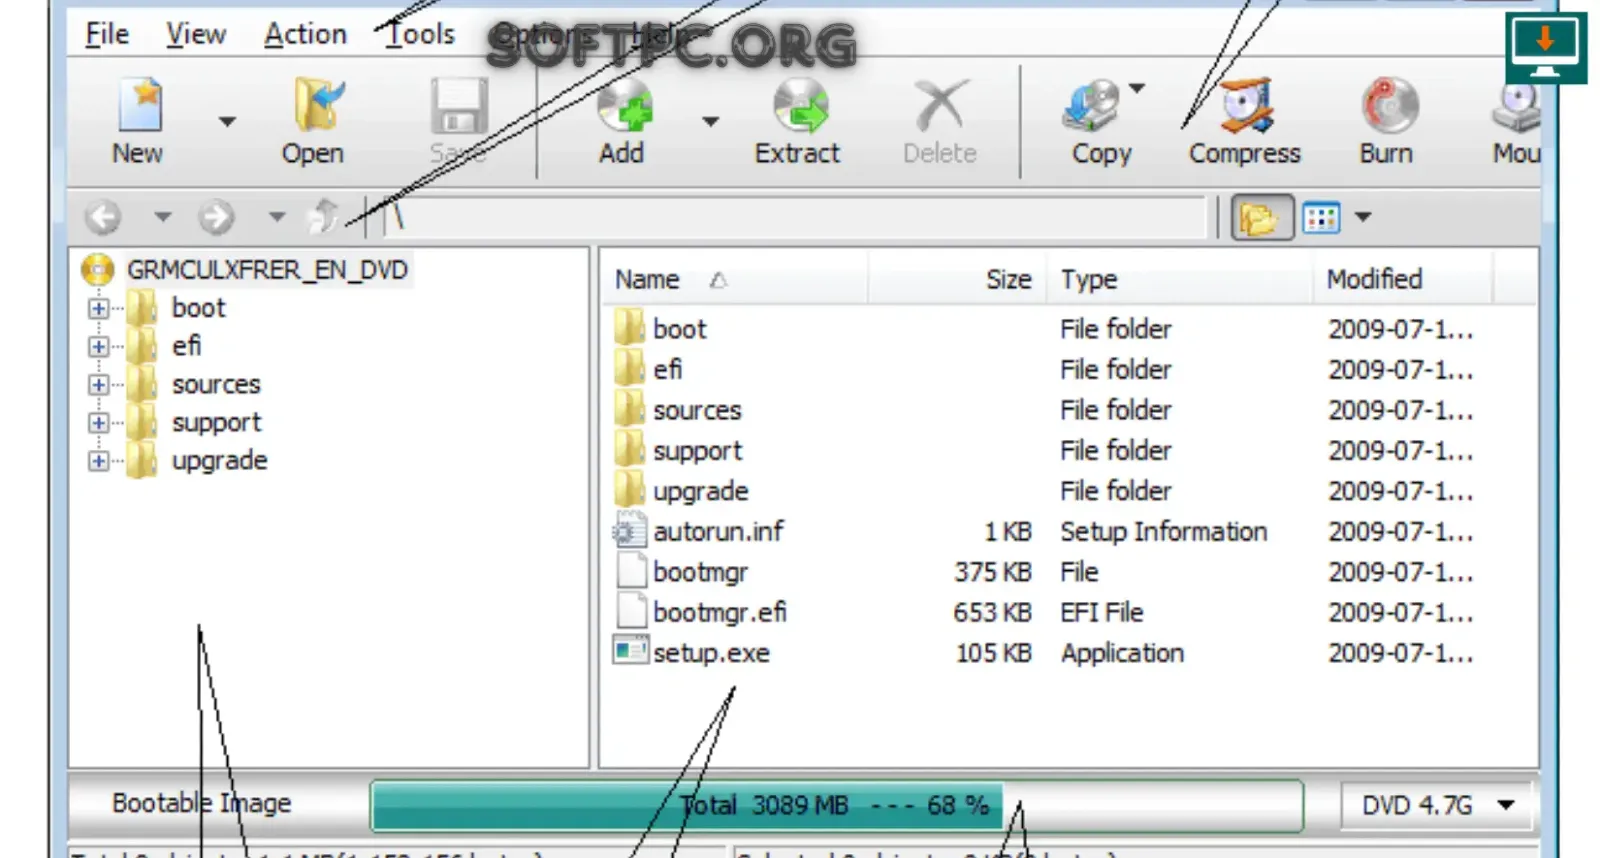Open the View menu
This screenshot has width=1600, height=858.
tap(196, 34)
